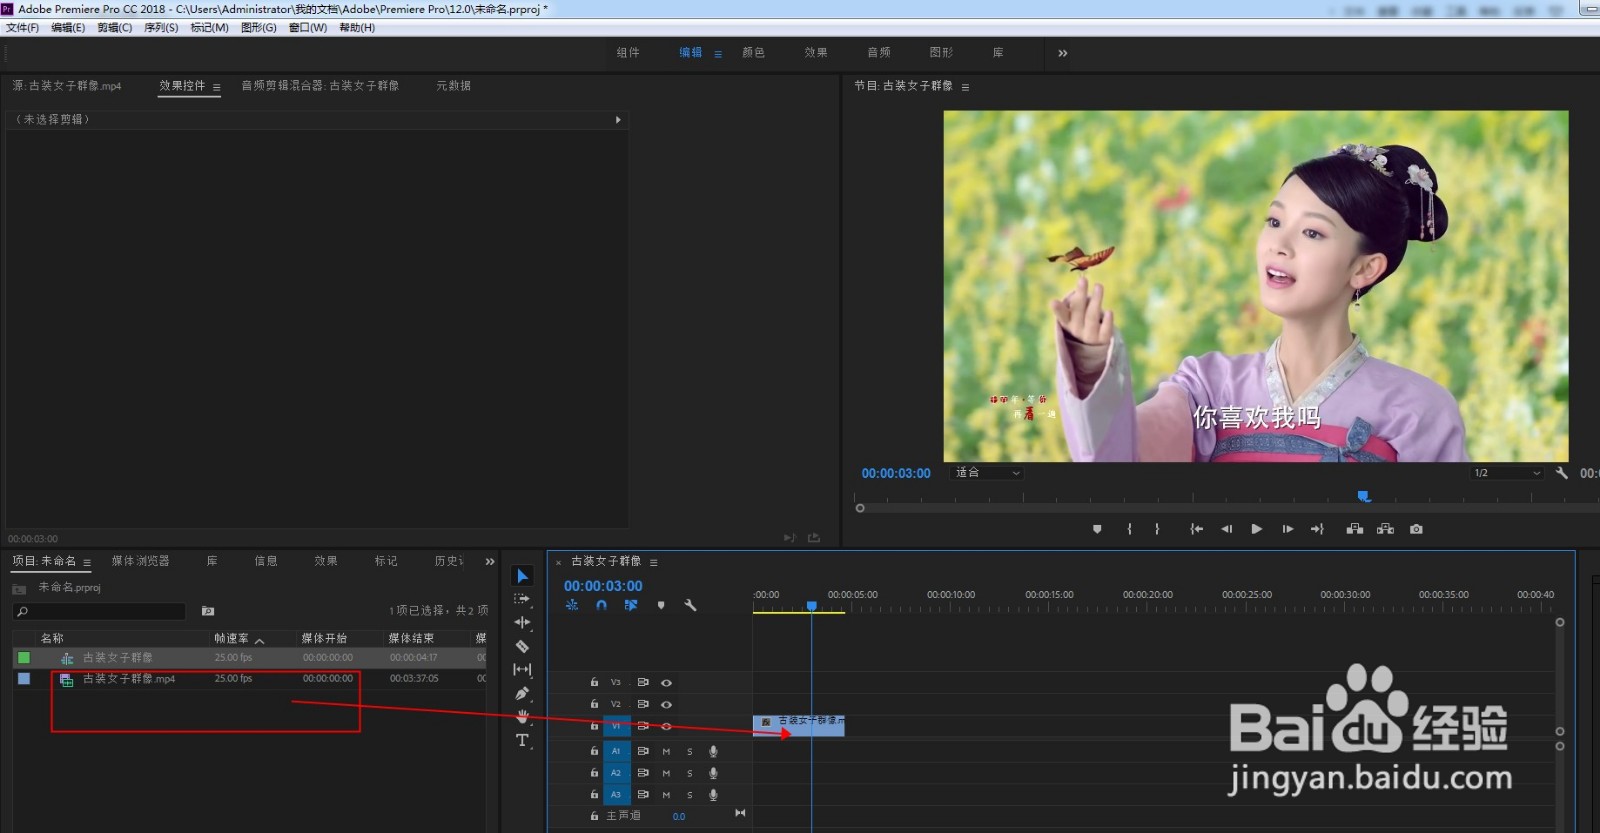
Task: Open the 1/2 playback resolution dropdown
Action: pyautogui.click(x=1507, y=473)
